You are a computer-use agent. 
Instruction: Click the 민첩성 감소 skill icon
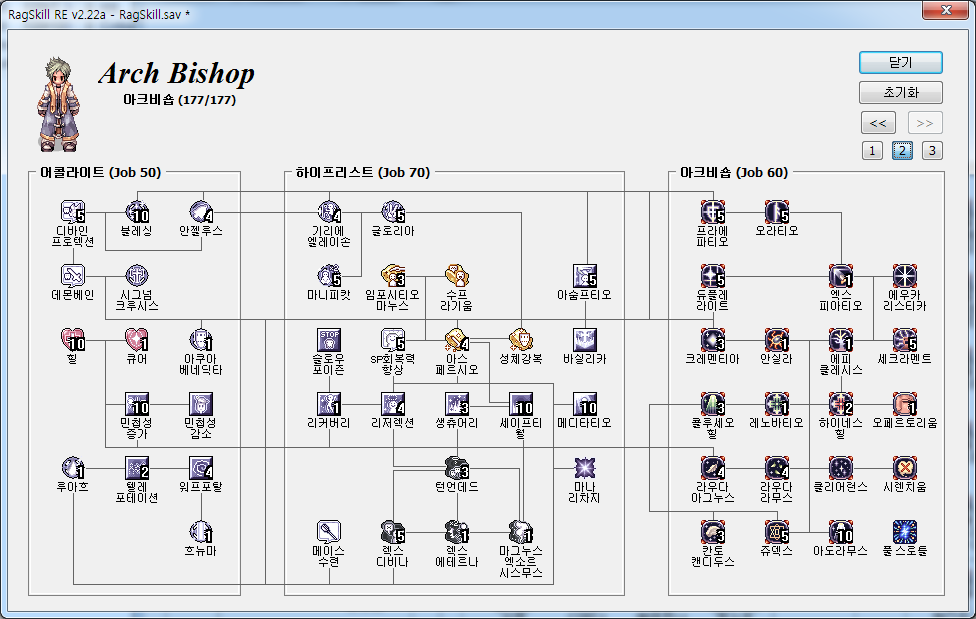pos(201,404)
